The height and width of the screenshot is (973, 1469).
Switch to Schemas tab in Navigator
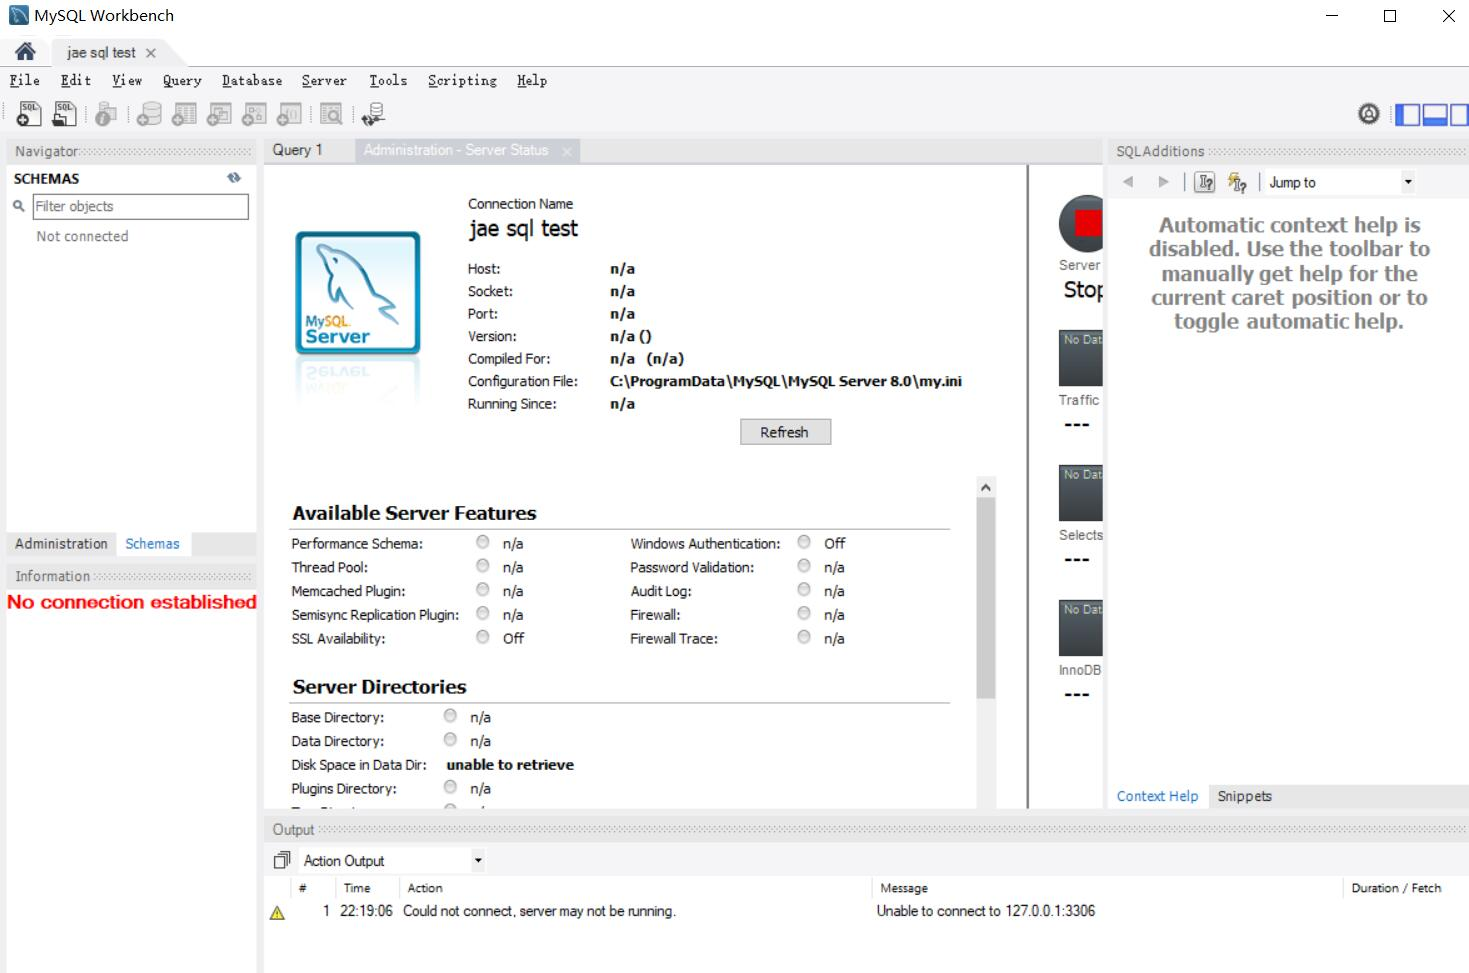152,543
